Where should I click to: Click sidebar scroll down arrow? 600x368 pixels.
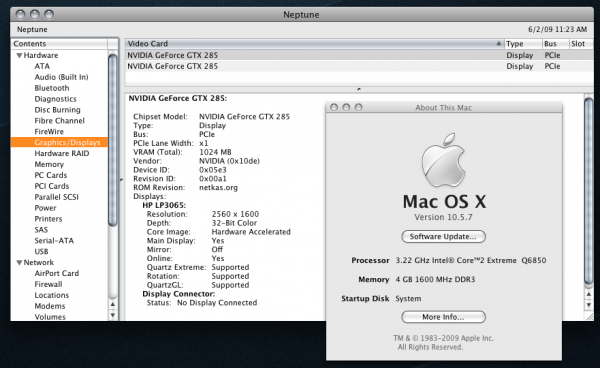[112, 315]
